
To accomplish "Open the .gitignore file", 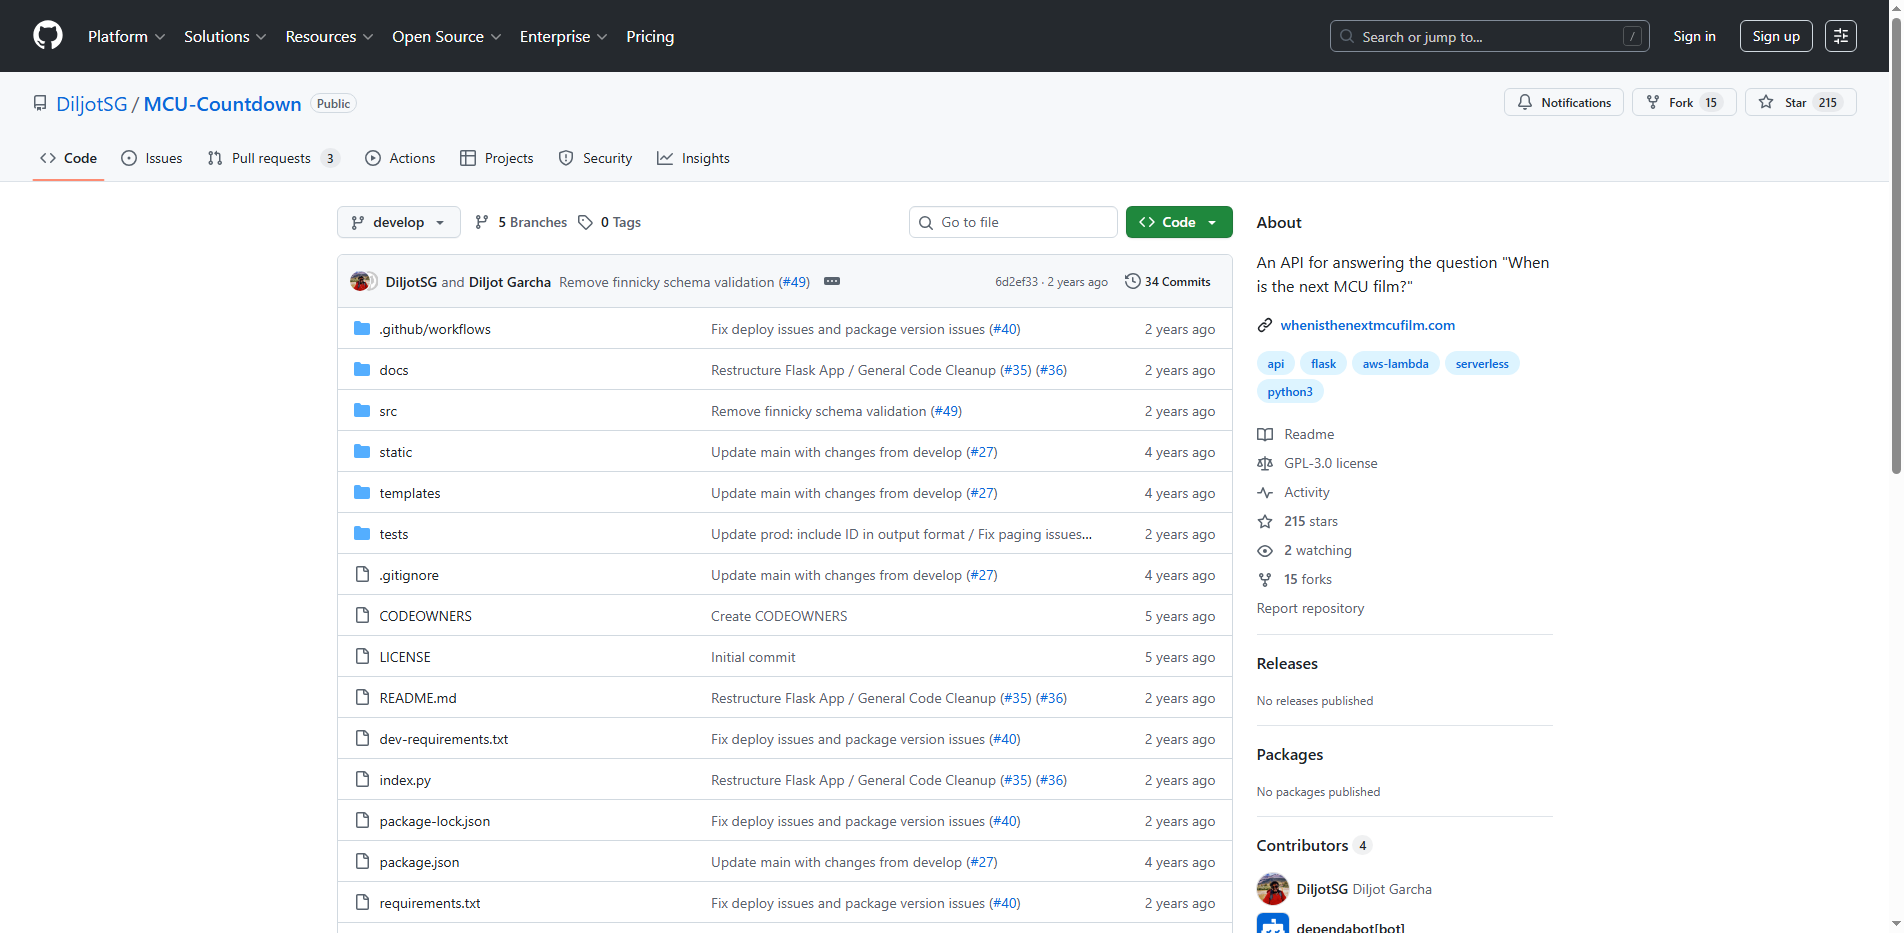I will (x=409, y=575).
